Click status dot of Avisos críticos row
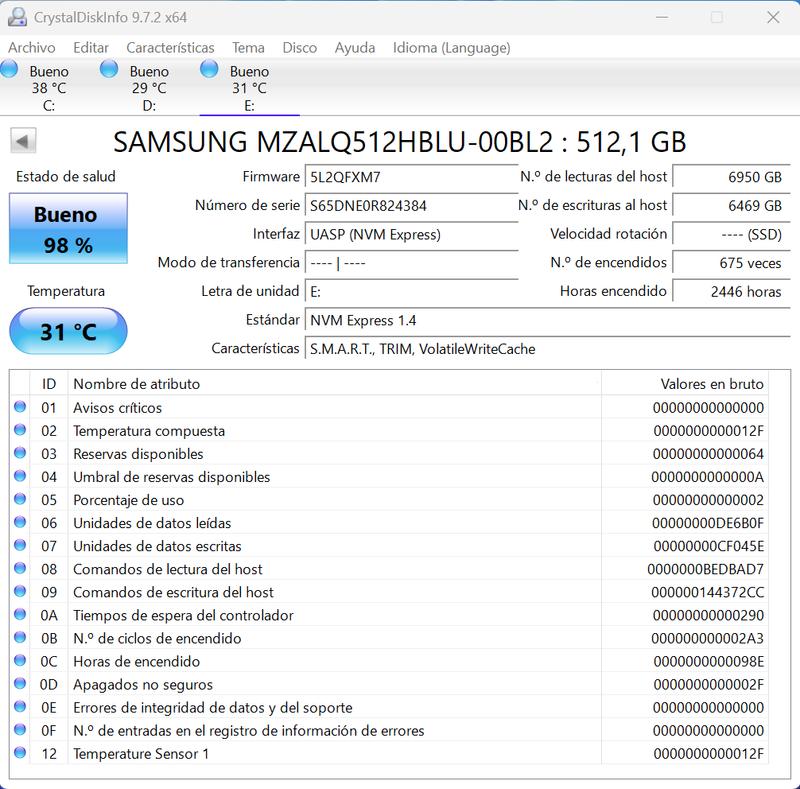800x789 pixels. (20, 407)
